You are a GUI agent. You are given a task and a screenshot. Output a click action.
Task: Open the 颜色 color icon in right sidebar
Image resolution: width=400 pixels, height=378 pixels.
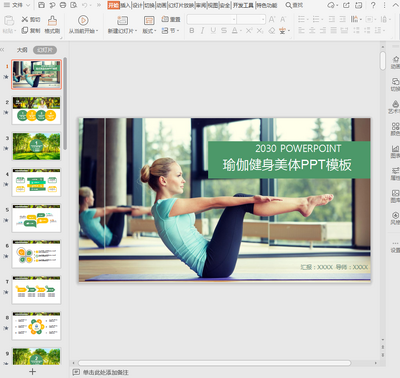click(395, 129)
